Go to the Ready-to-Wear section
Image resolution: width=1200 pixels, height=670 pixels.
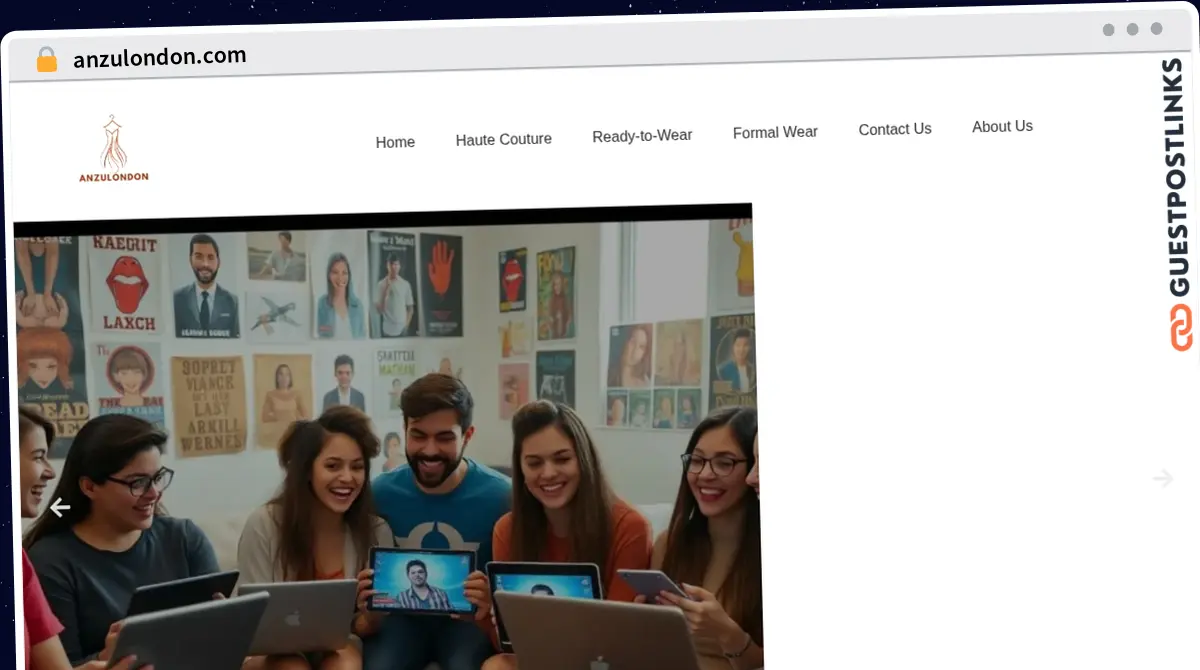642,135
